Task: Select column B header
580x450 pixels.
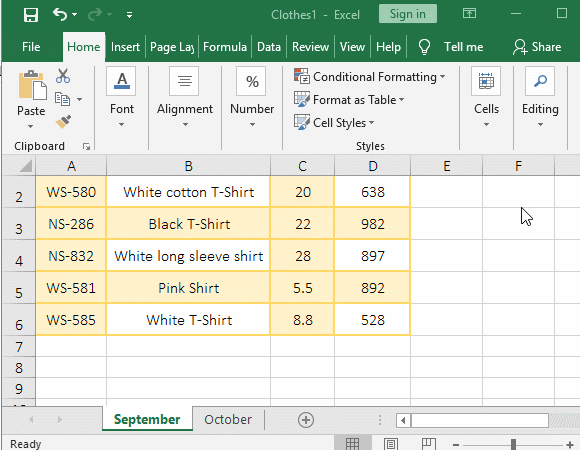Action: 188,166
